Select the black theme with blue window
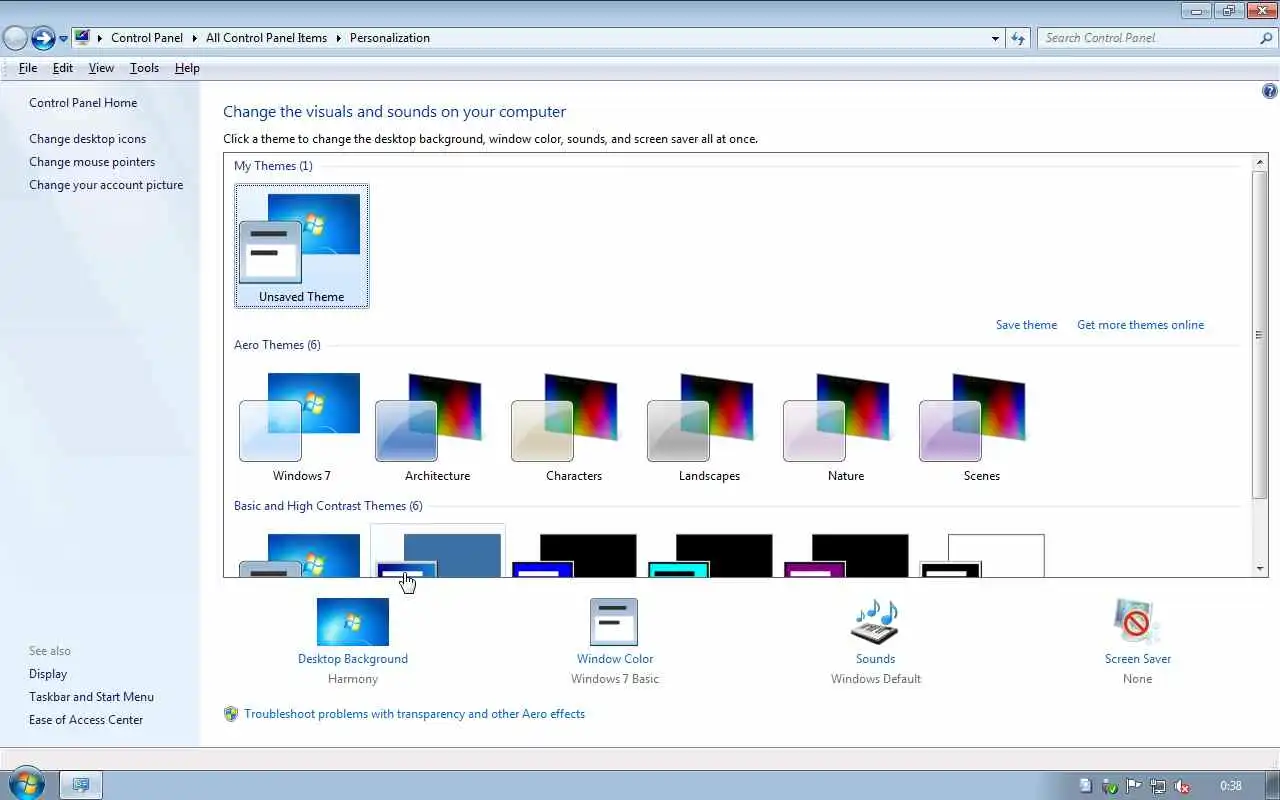 [574, 555]
